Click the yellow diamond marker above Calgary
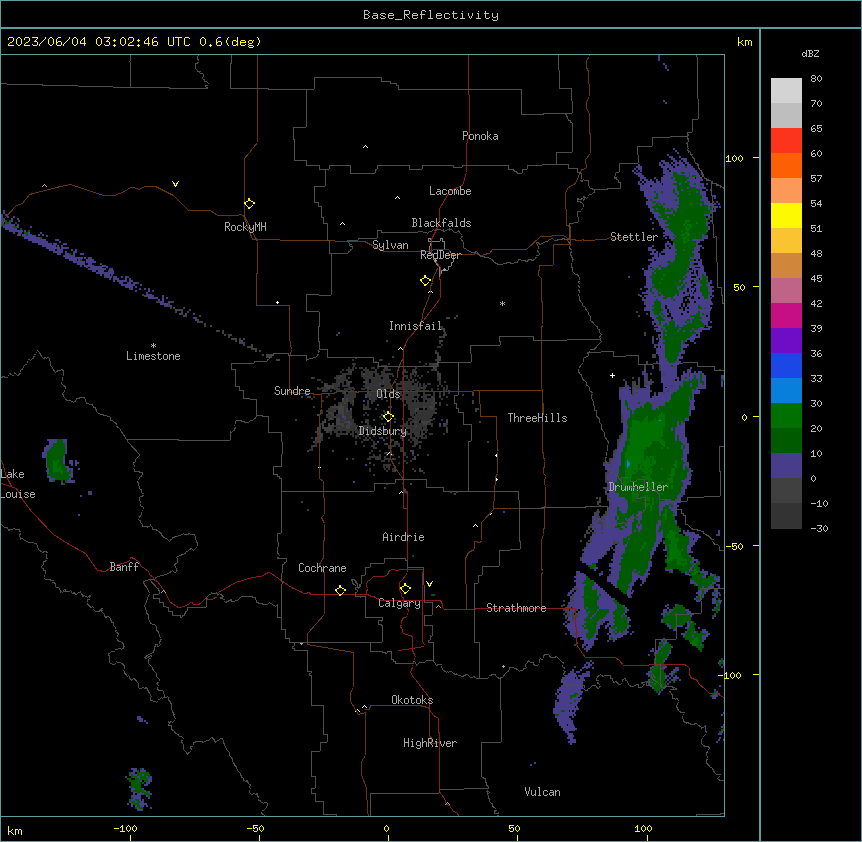862x842 pixels. pyautogui.click(x=405, y=589)
